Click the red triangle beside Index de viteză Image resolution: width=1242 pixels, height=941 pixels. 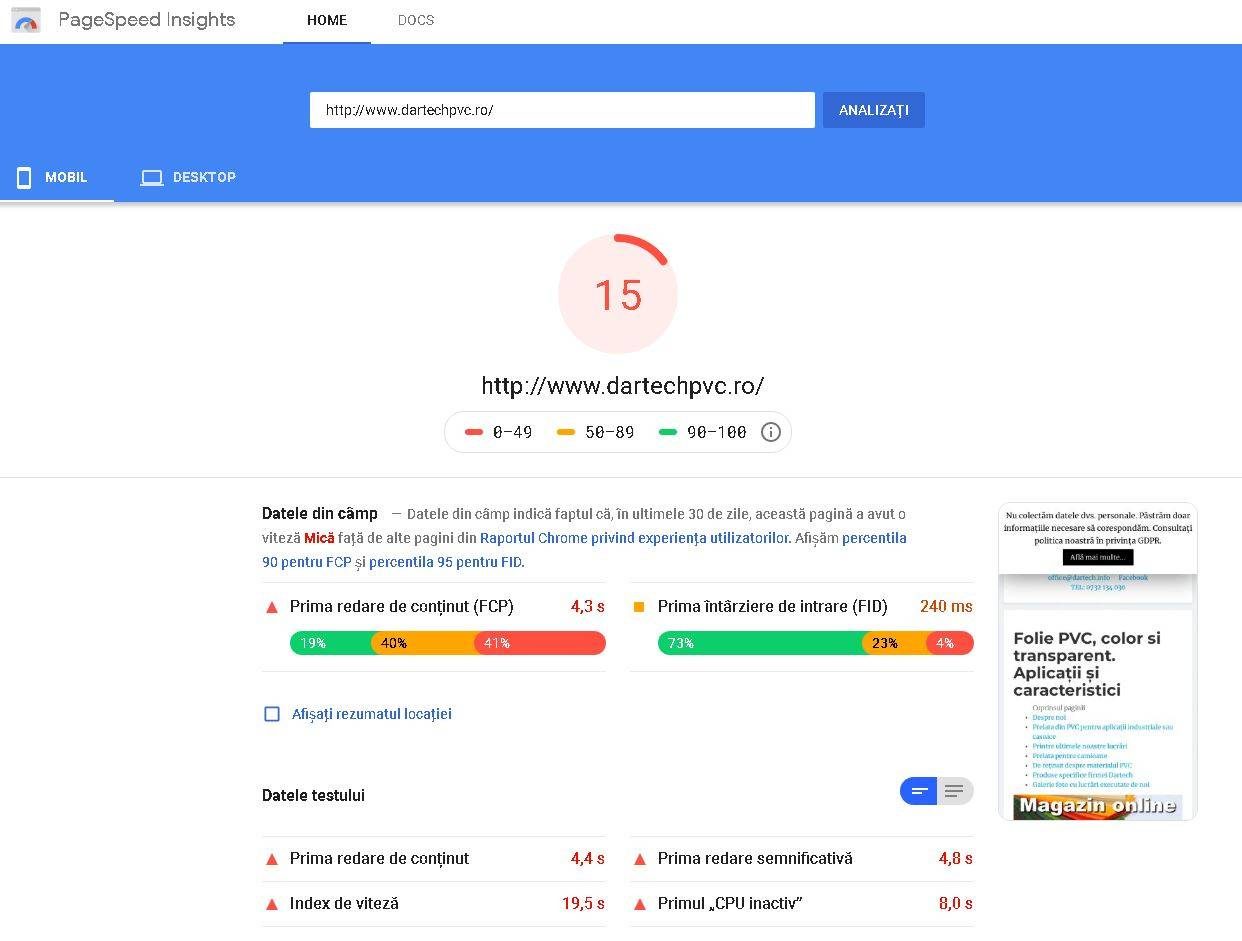(x=271, y=904)
